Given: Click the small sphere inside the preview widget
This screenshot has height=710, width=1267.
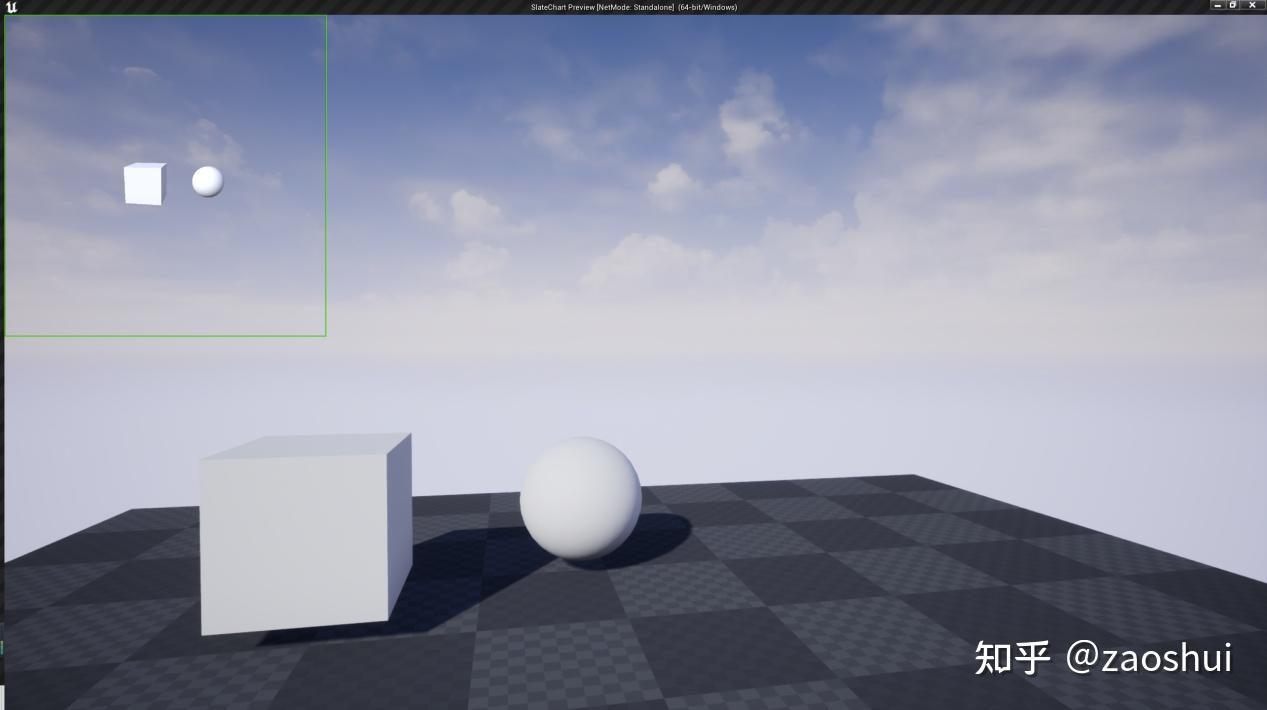Looking at the screenshot, I should pos(206,182).
